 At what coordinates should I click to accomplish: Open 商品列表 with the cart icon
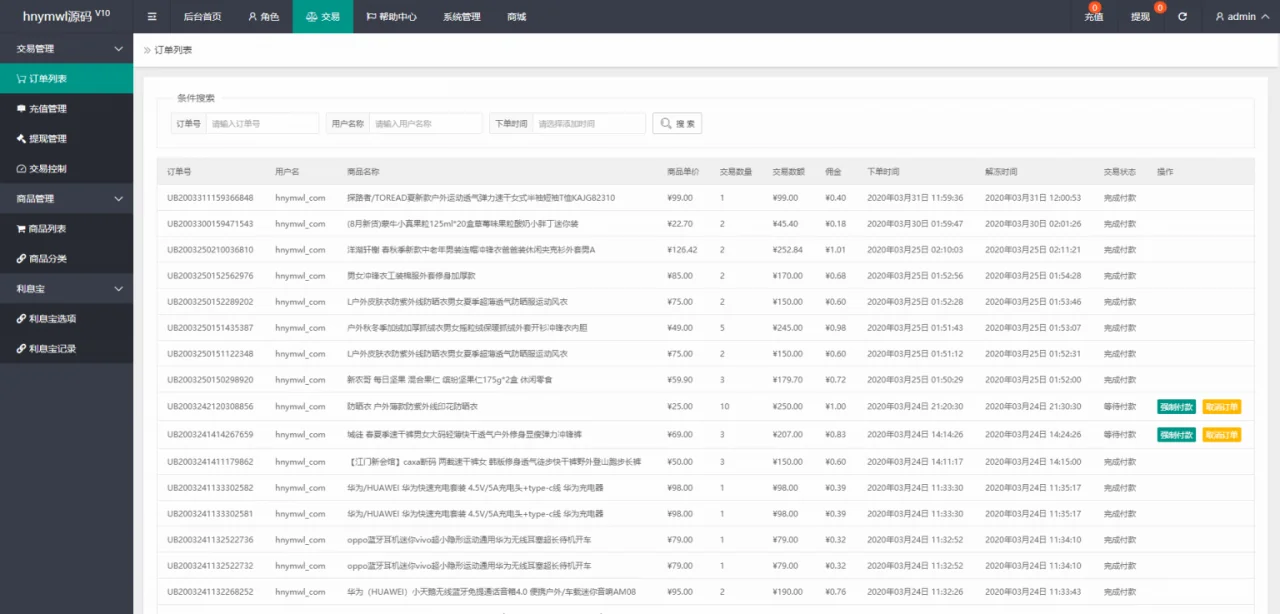pyautogui.click(x=47, y=229)
